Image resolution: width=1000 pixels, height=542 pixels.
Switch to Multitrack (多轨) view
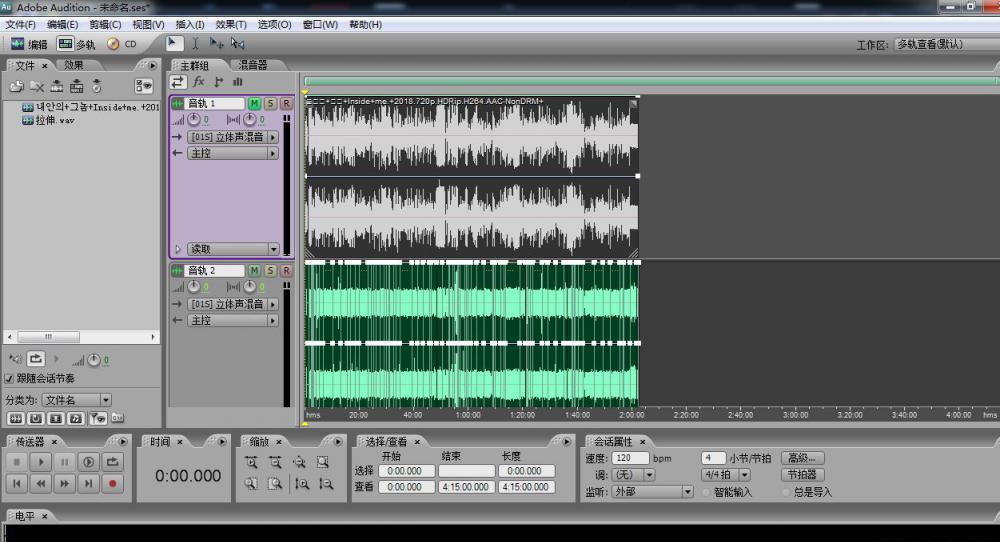pyautogui.click(x=76, y=44)
